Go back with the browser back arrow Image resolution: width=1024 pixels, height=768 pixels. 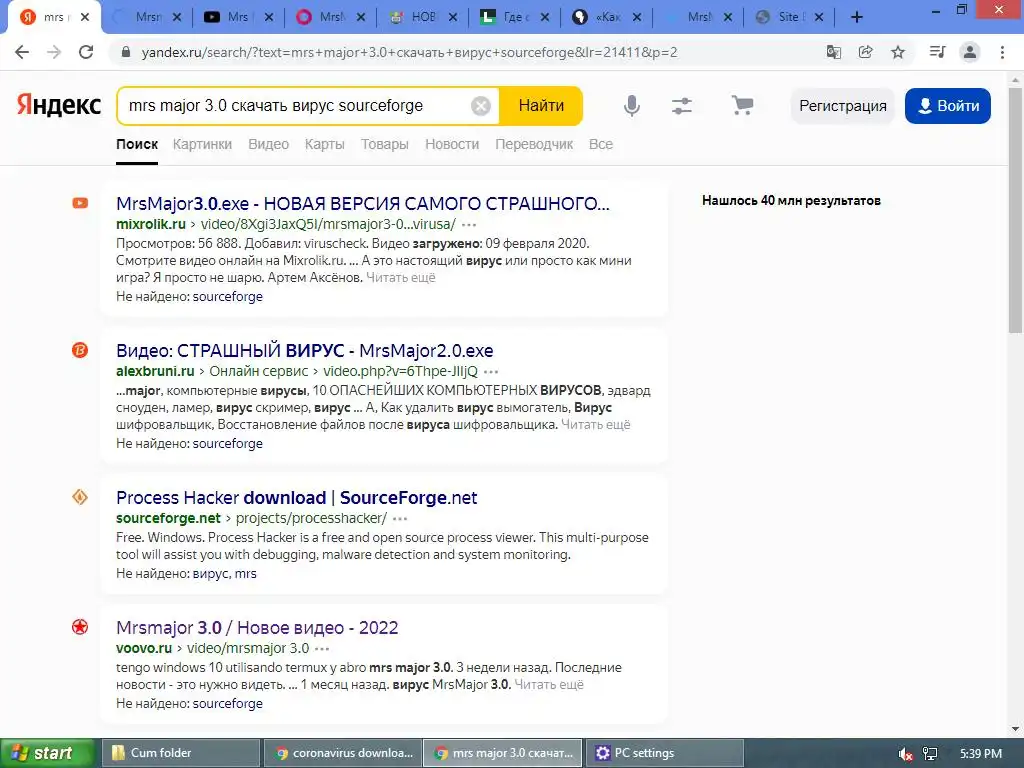pyautogui.click(x=22, y=52)
